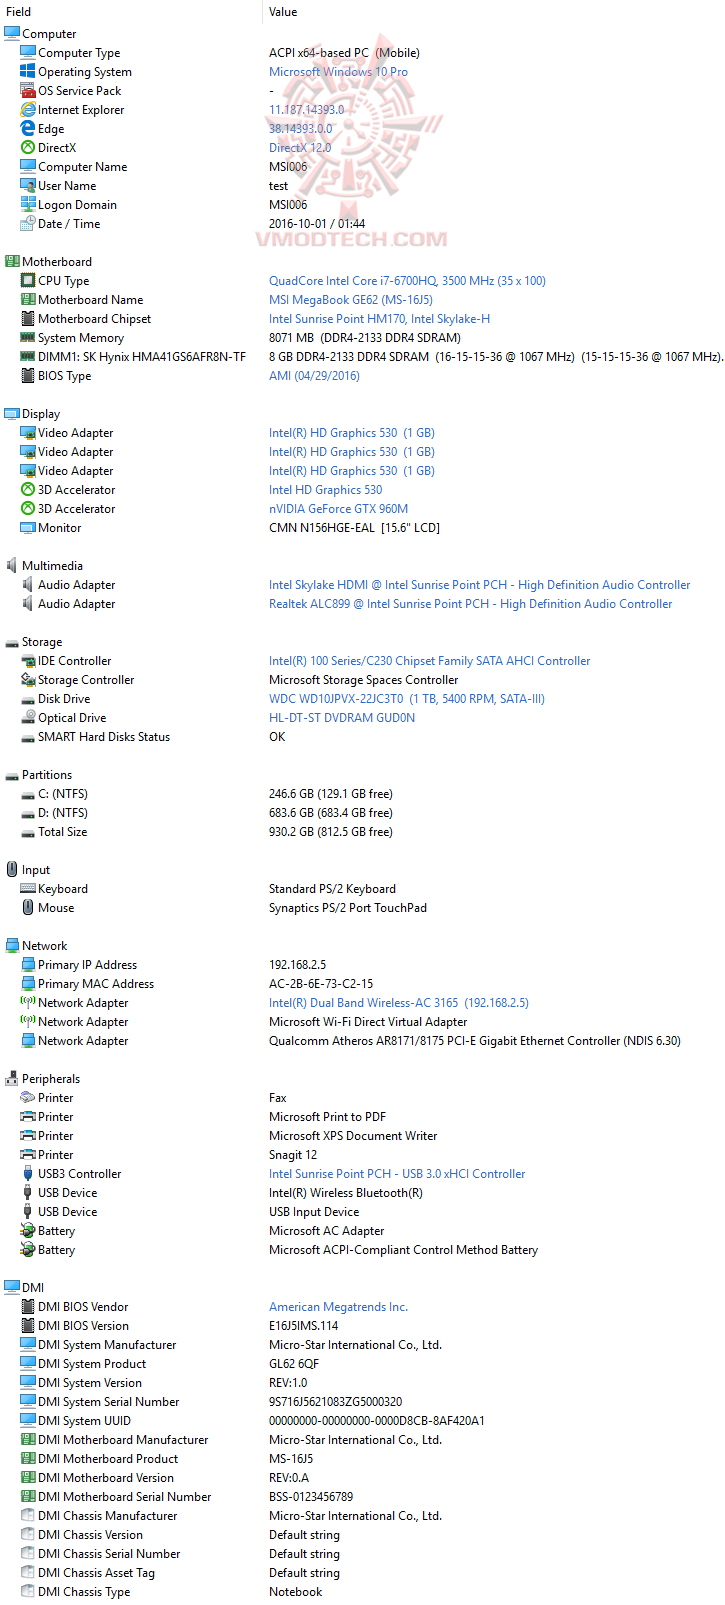The image size is (725, 1605).
Task: Click the System Memory icon
Action: tap(28, 337)
